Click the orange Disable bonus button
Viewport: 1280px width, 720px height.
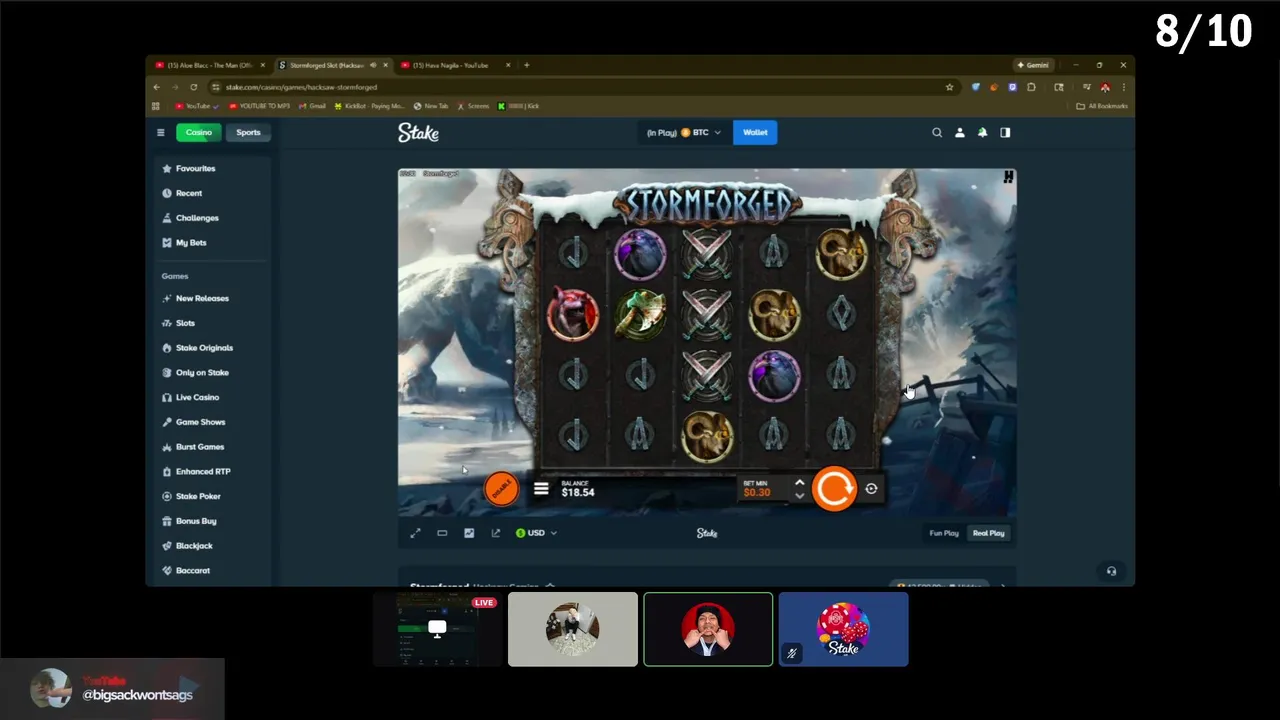point(501,488)
